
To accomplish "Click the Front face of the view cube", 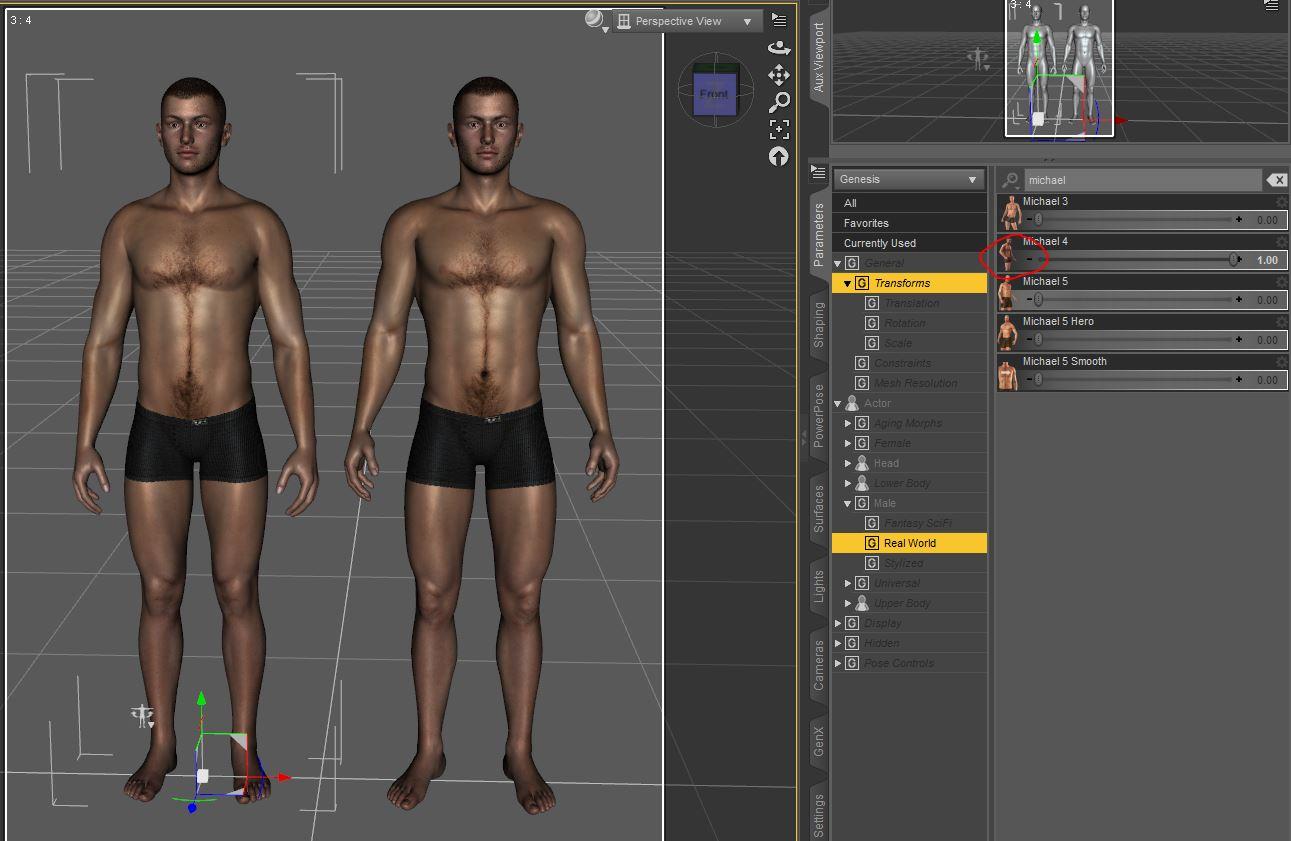I will [x=714, y=96].
